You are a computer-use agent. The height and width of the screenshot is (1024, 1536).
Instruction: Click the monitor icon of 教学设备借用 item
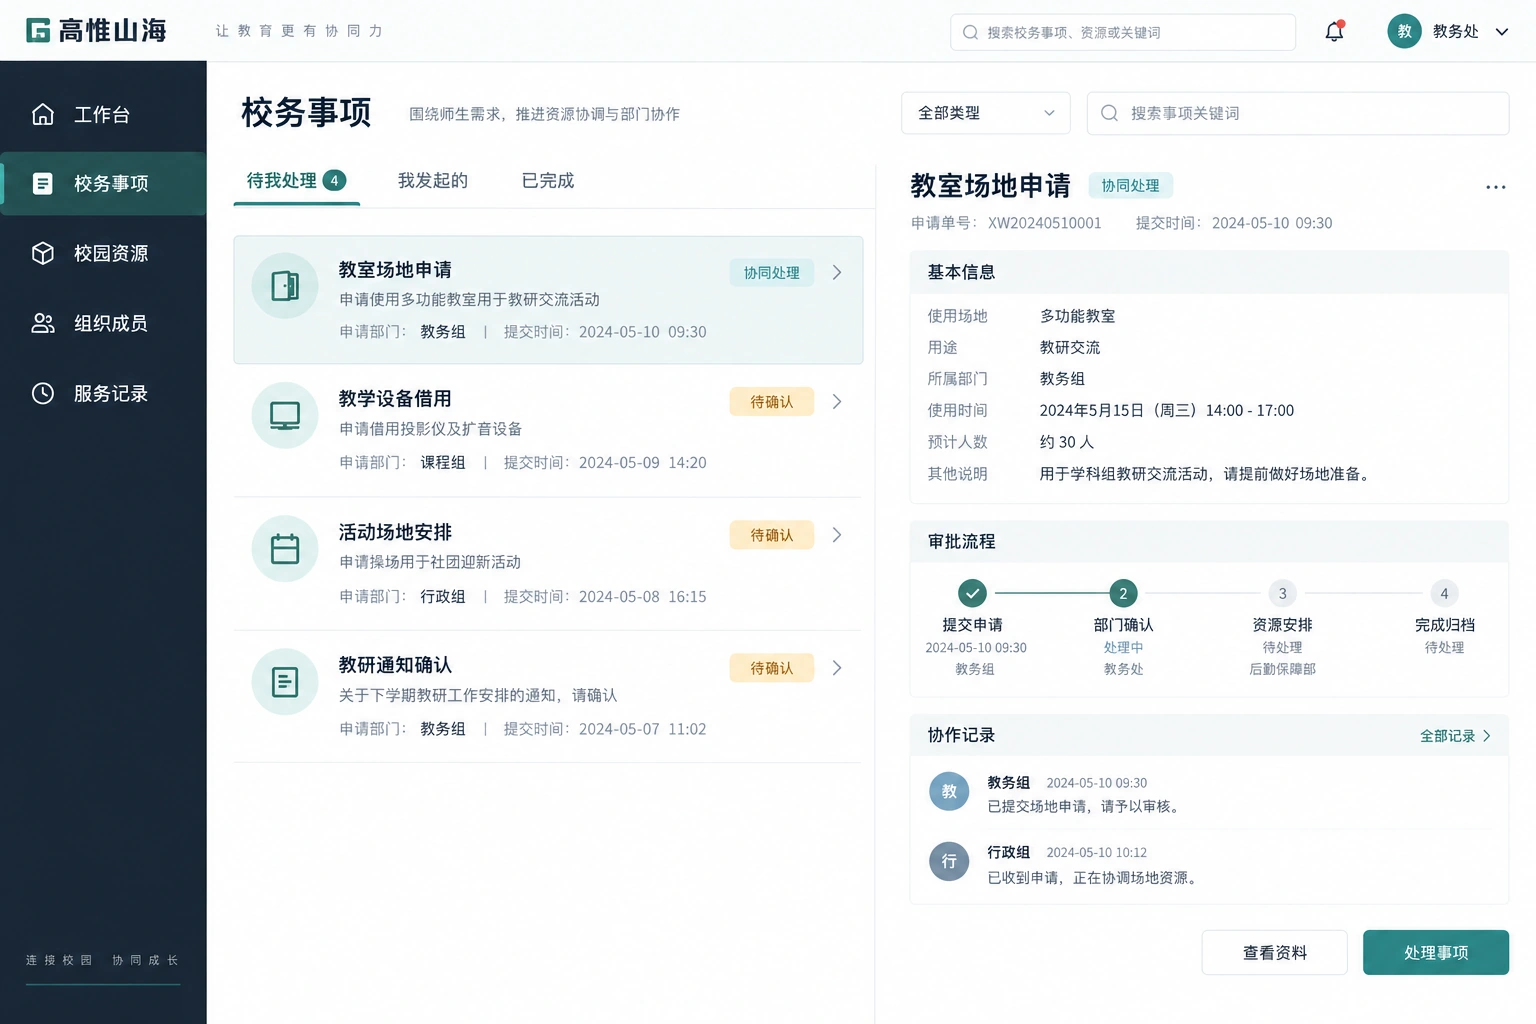pos(285,415)
